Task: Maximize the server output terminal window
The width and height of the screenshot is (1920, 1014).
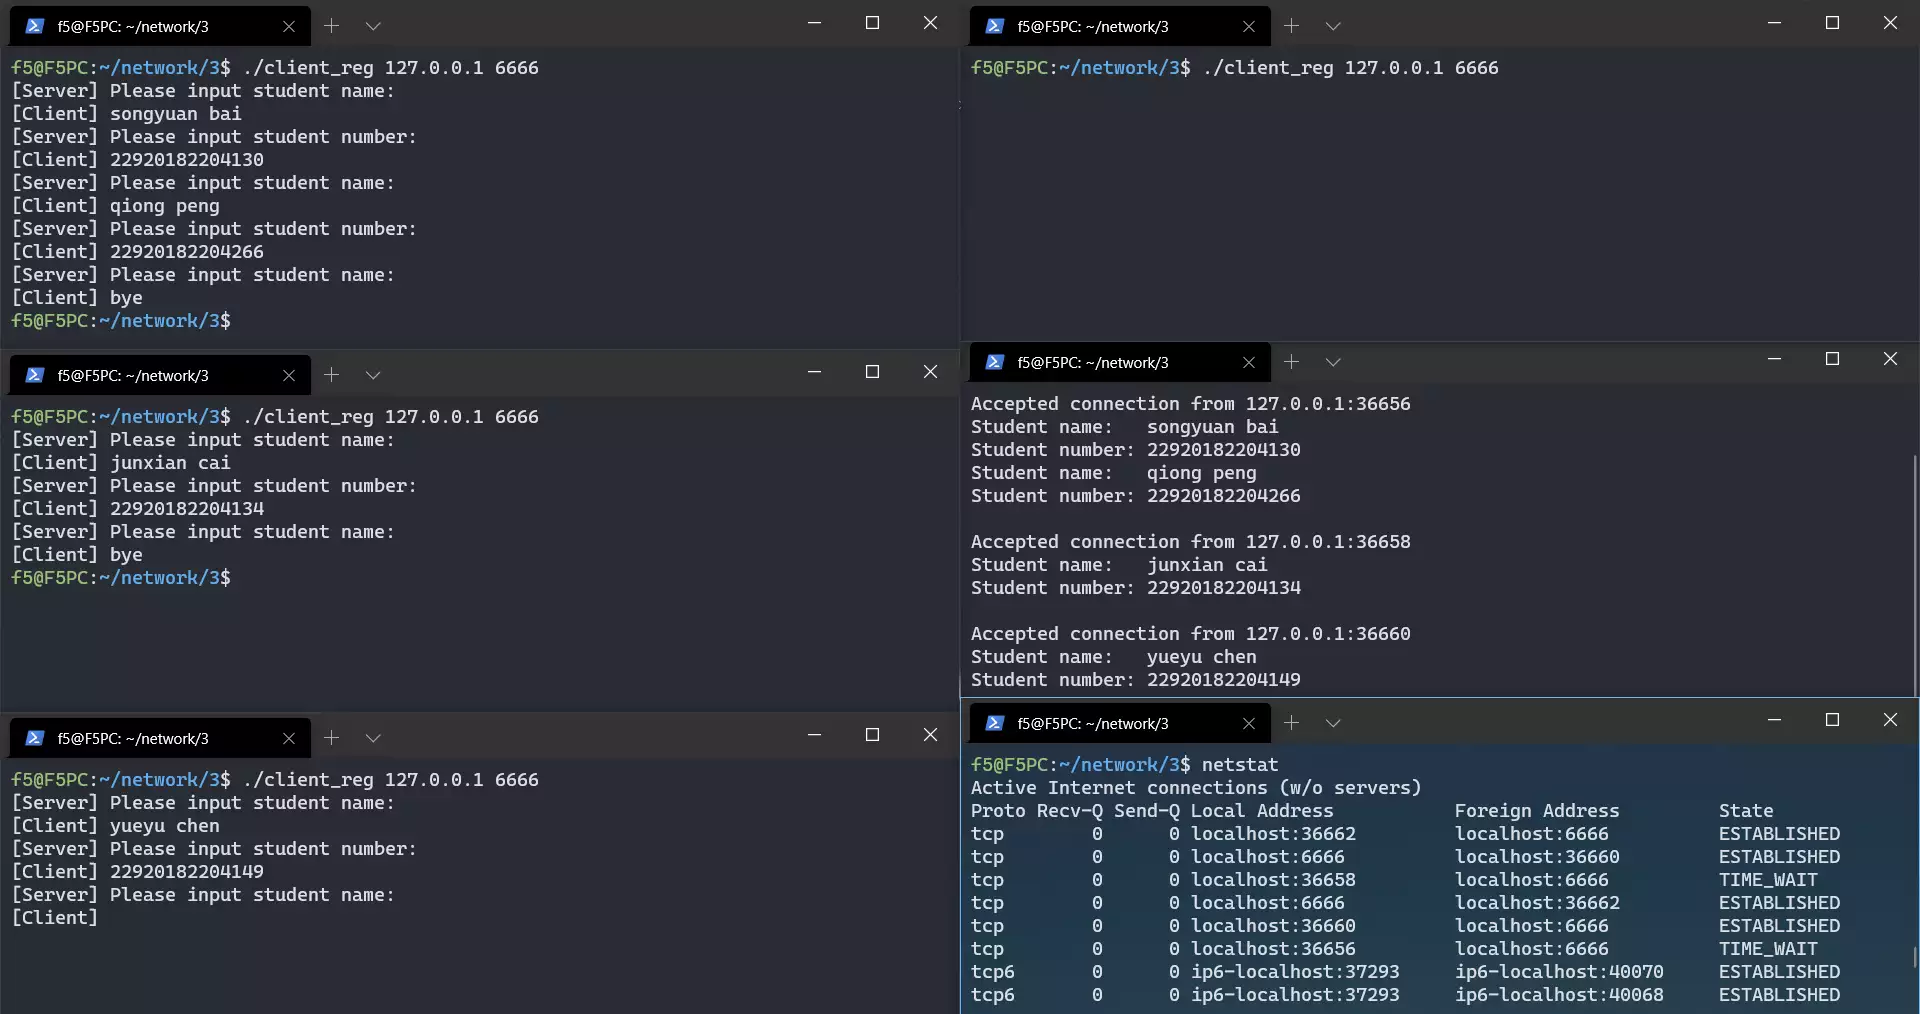Action: pyautogui.click(x=1832, y=359)
